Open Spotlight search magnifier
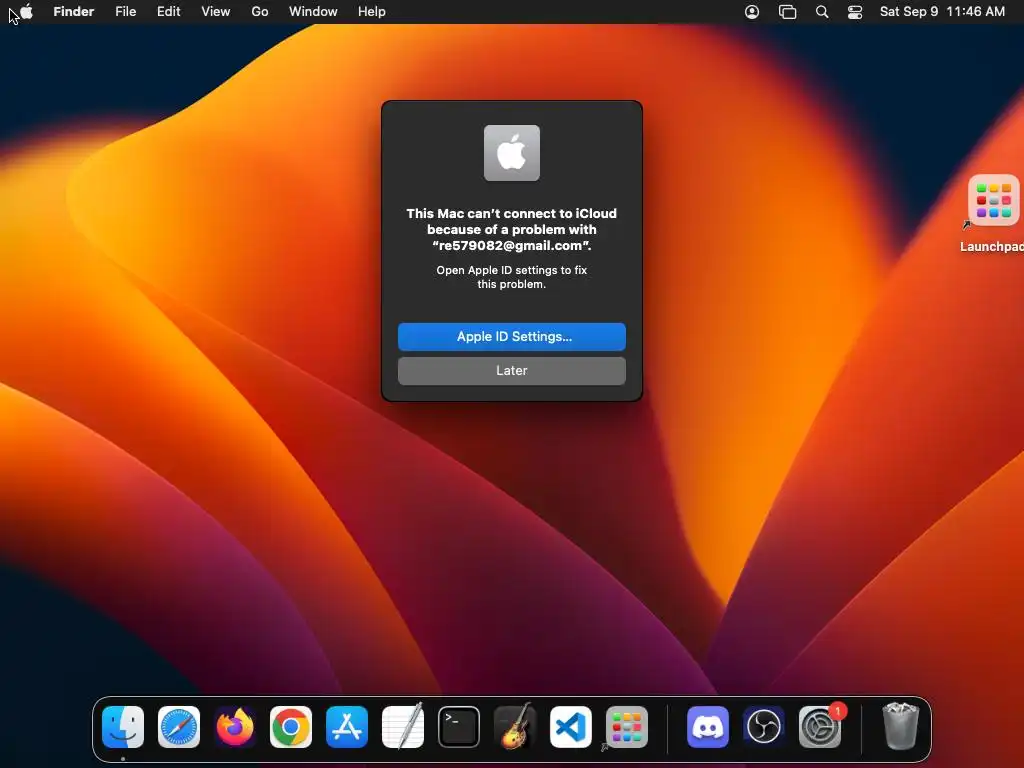This screenshot has width=1024, height=768. click(x=822, y=12)
